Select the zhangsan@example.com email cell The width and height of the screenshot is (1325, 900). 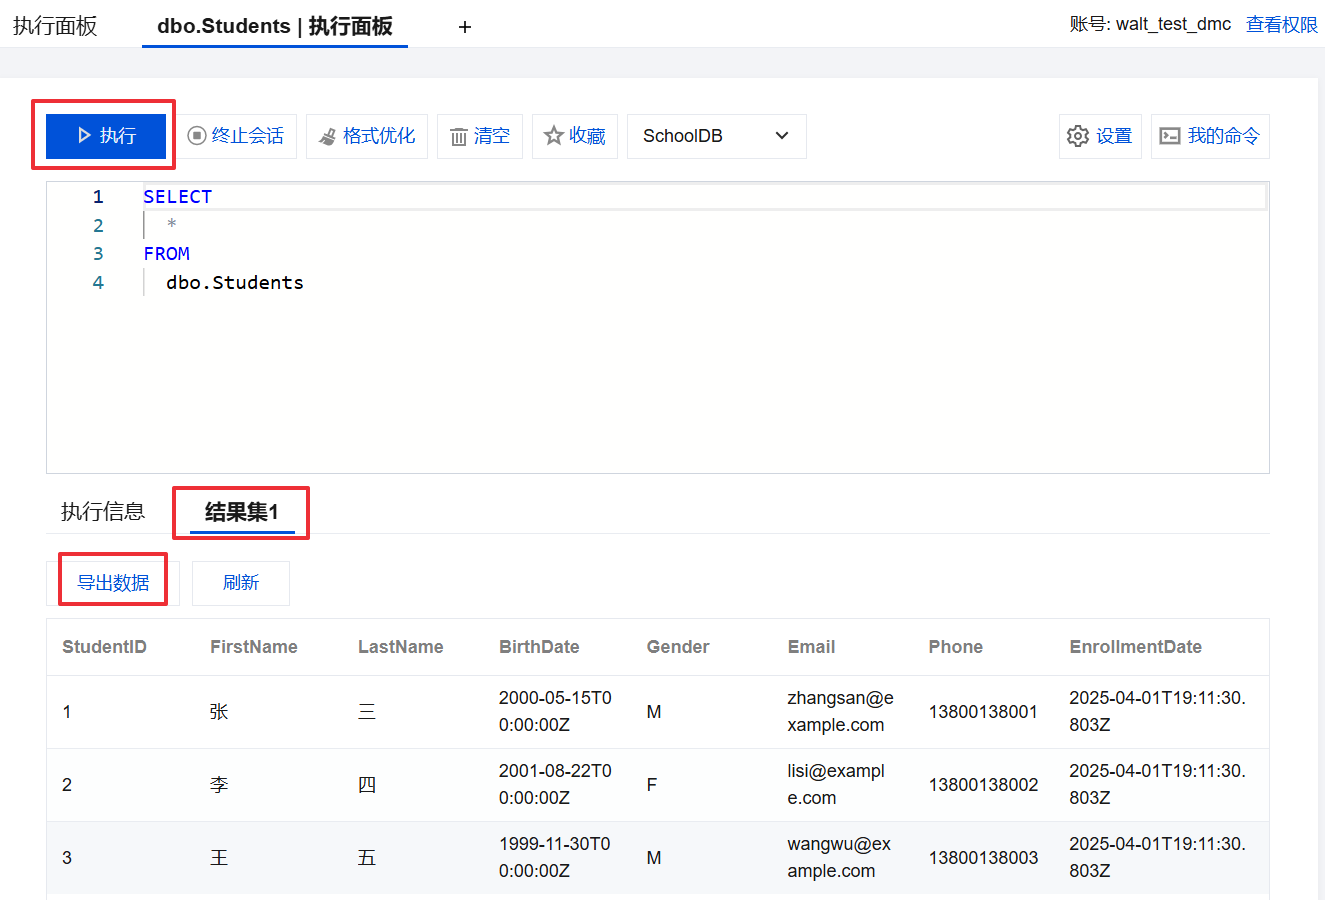(x=840, y=711)
